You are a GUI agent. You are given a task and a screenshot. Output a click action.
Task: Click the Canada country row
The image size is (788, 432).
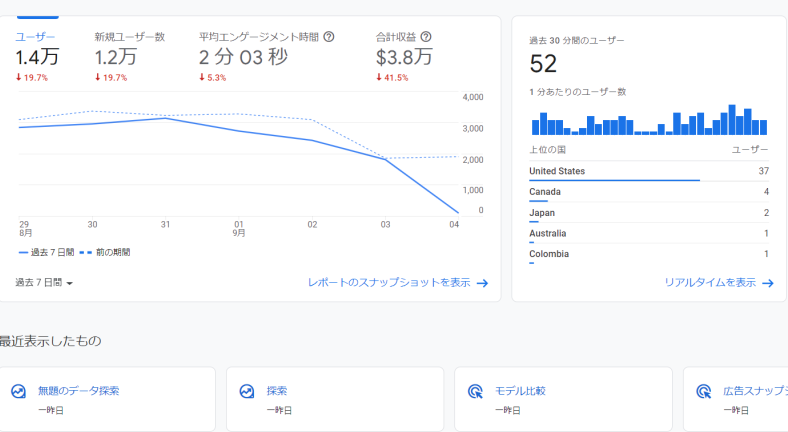click(x=648, y=192)
